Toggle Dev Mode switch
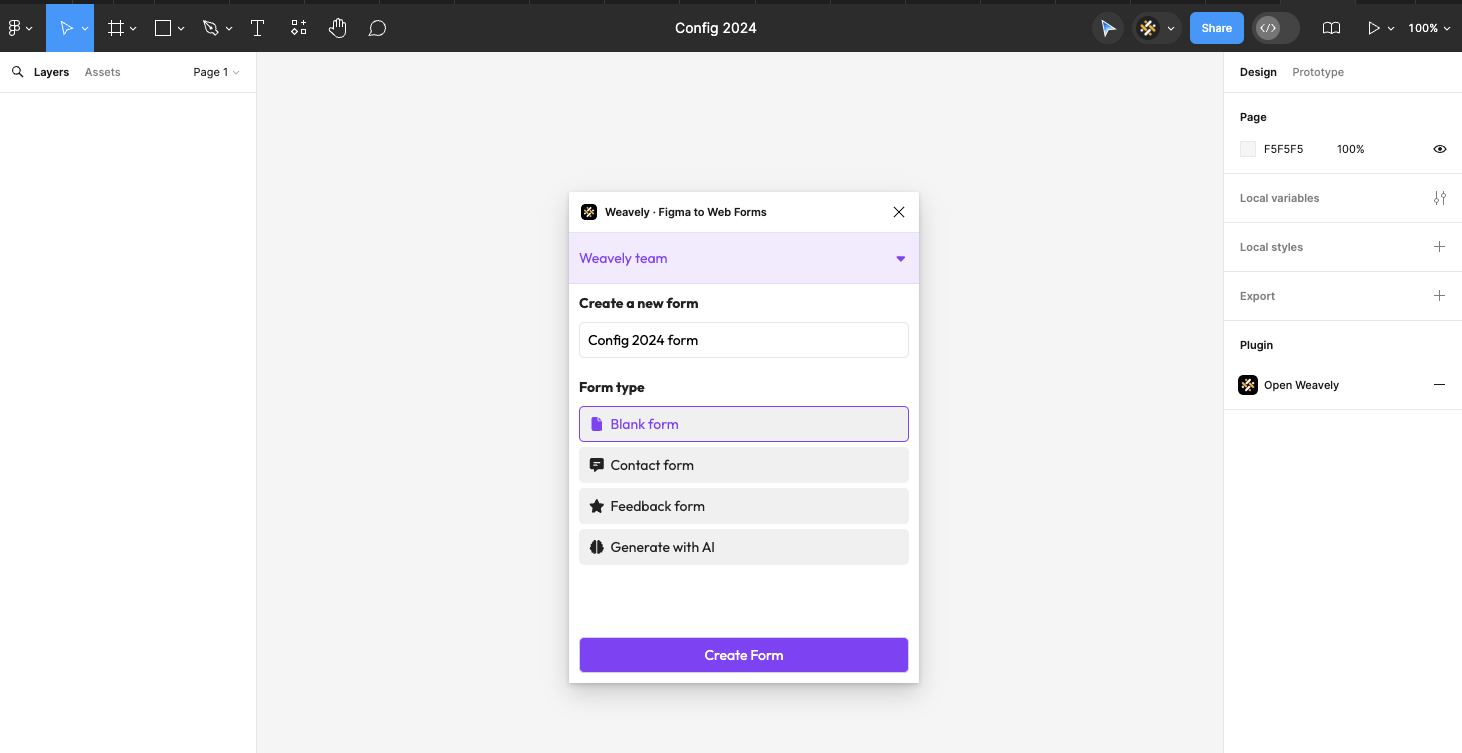Screen dimensions: 1462x753 1276,28
